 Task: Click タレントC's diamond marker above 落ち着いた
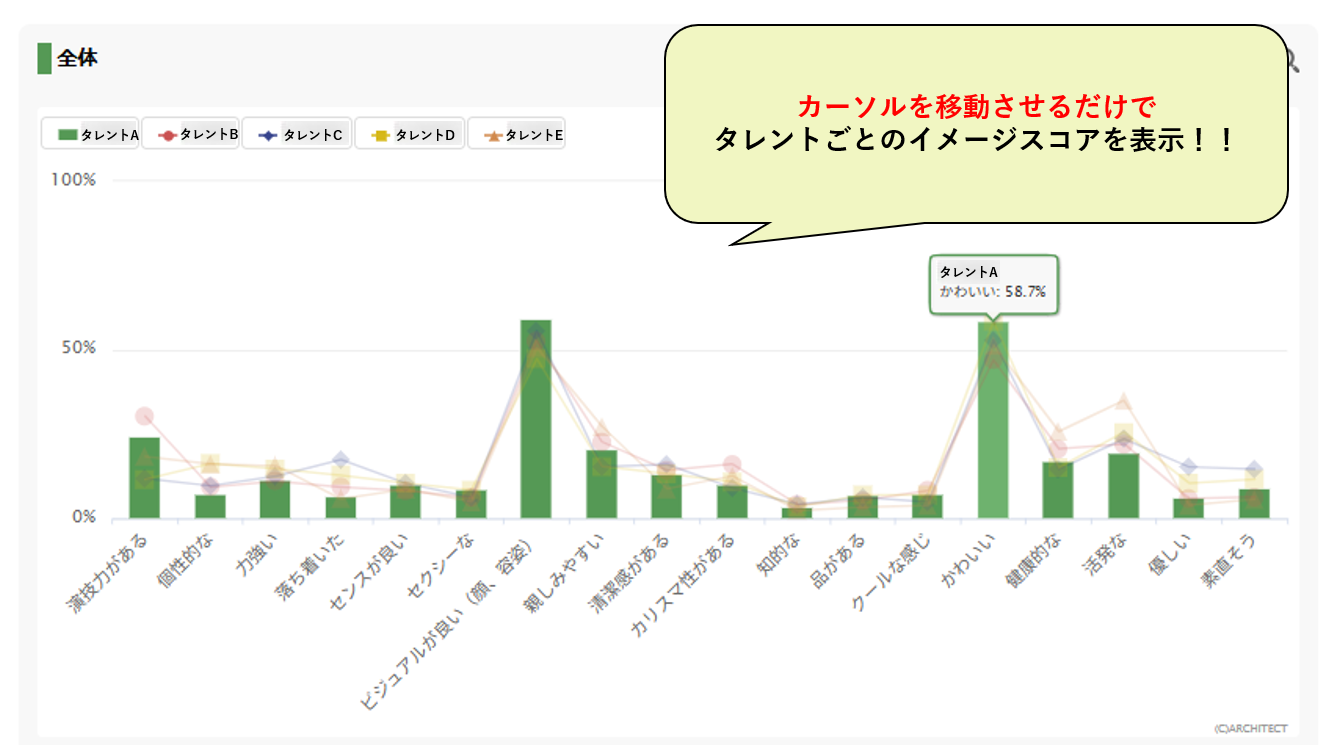(341, 460)
